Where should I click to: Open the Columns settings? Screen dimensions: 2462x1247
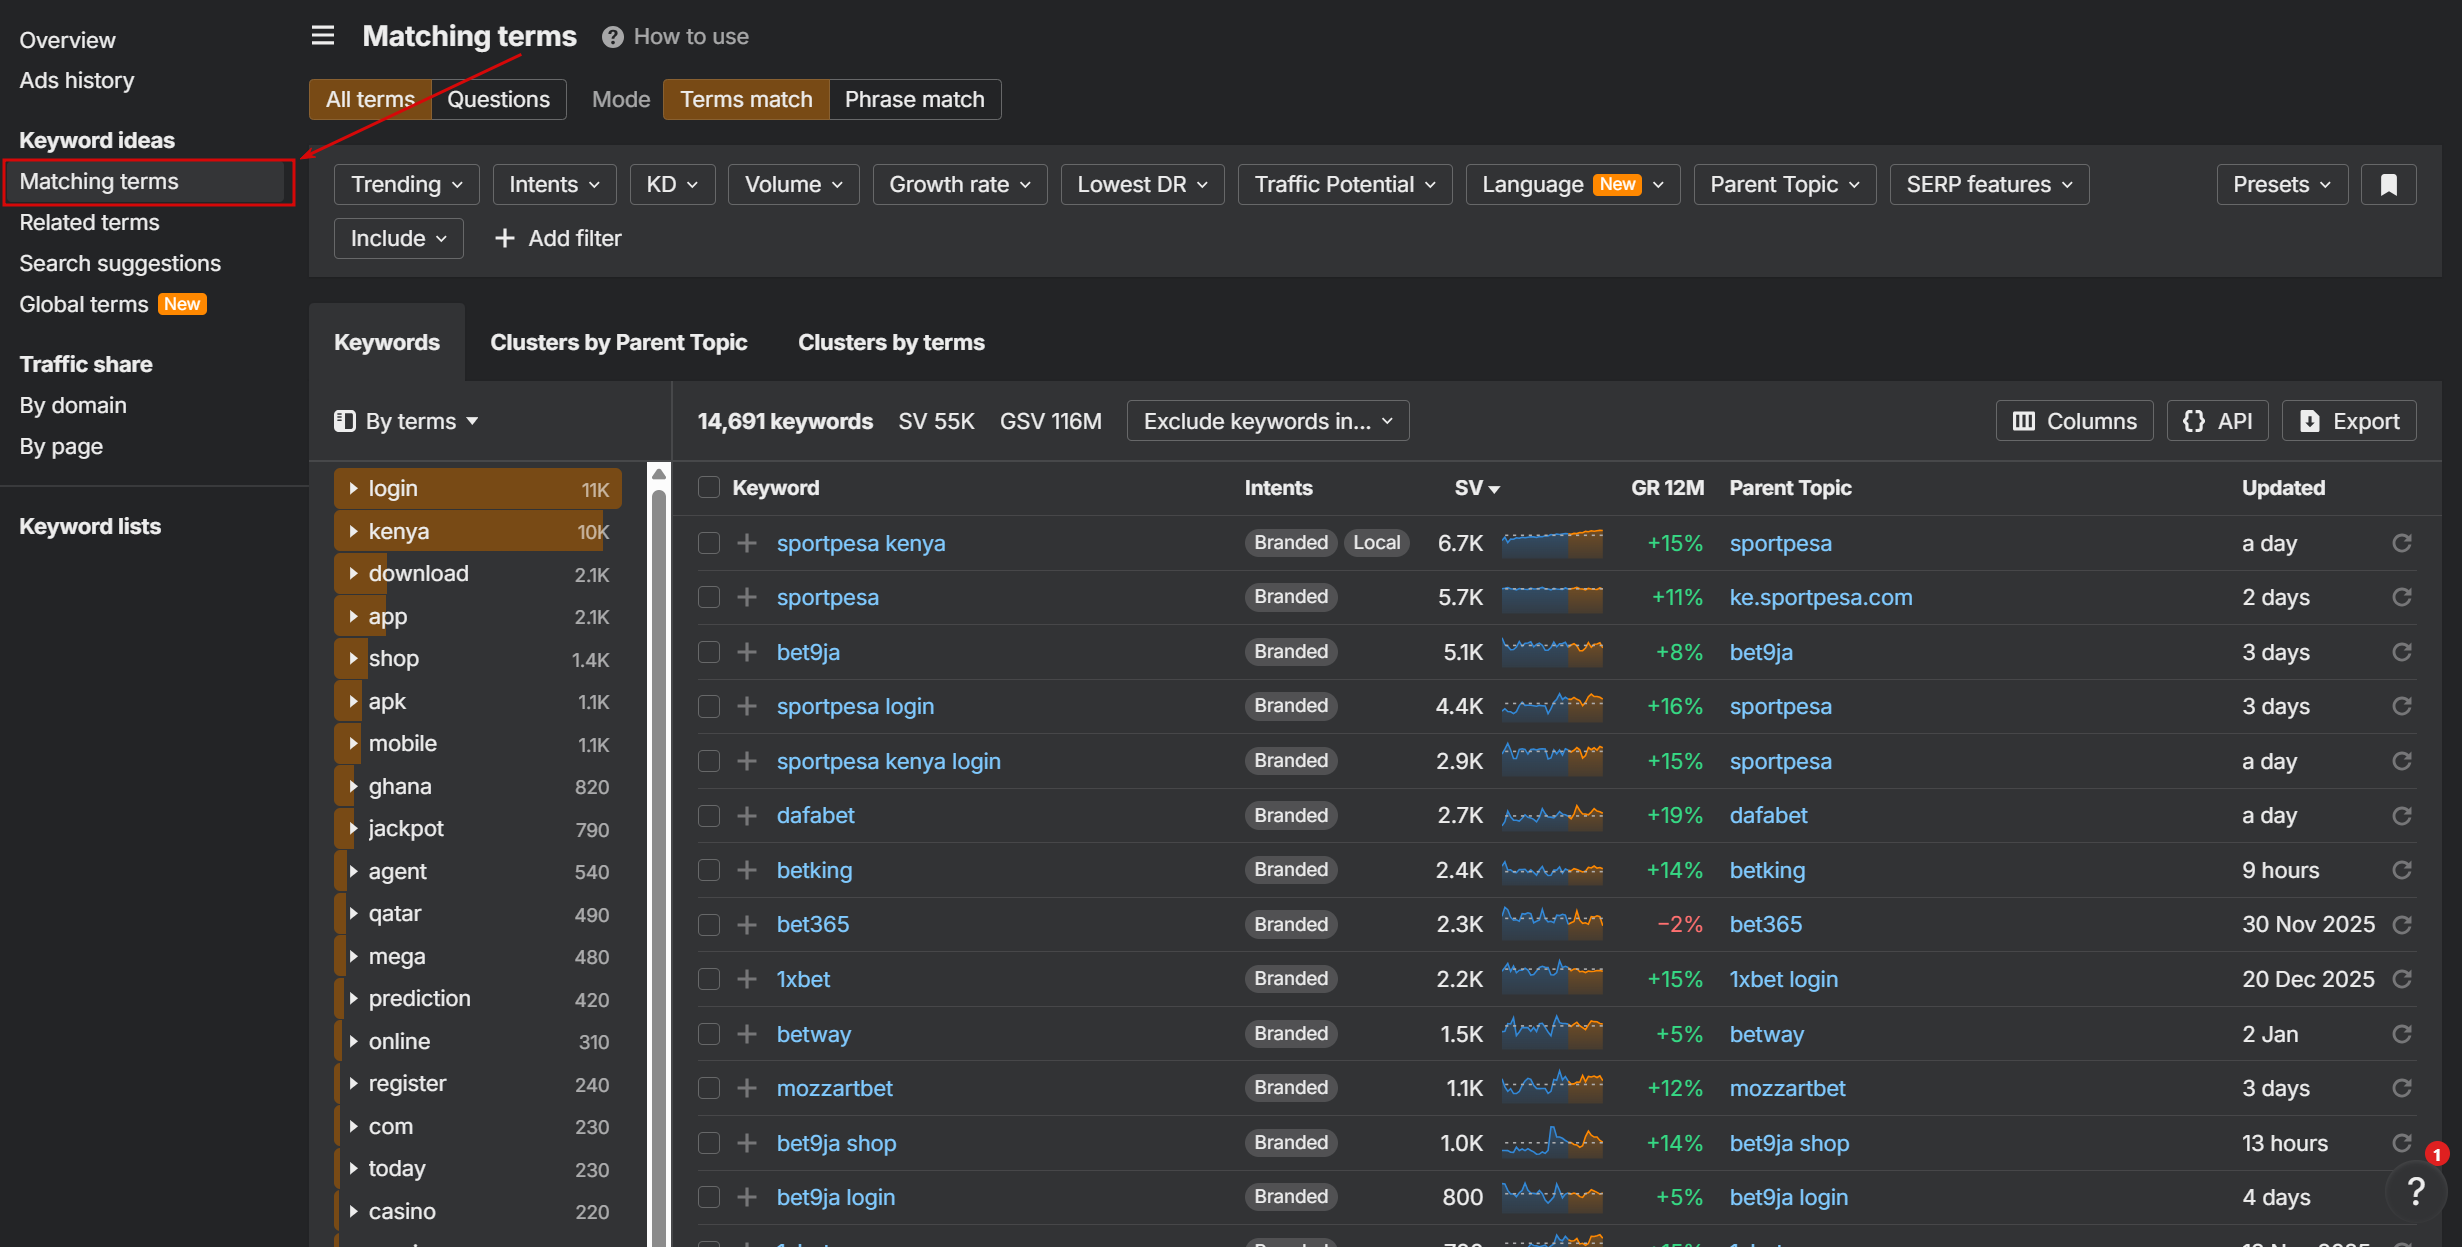[2074, 421]
